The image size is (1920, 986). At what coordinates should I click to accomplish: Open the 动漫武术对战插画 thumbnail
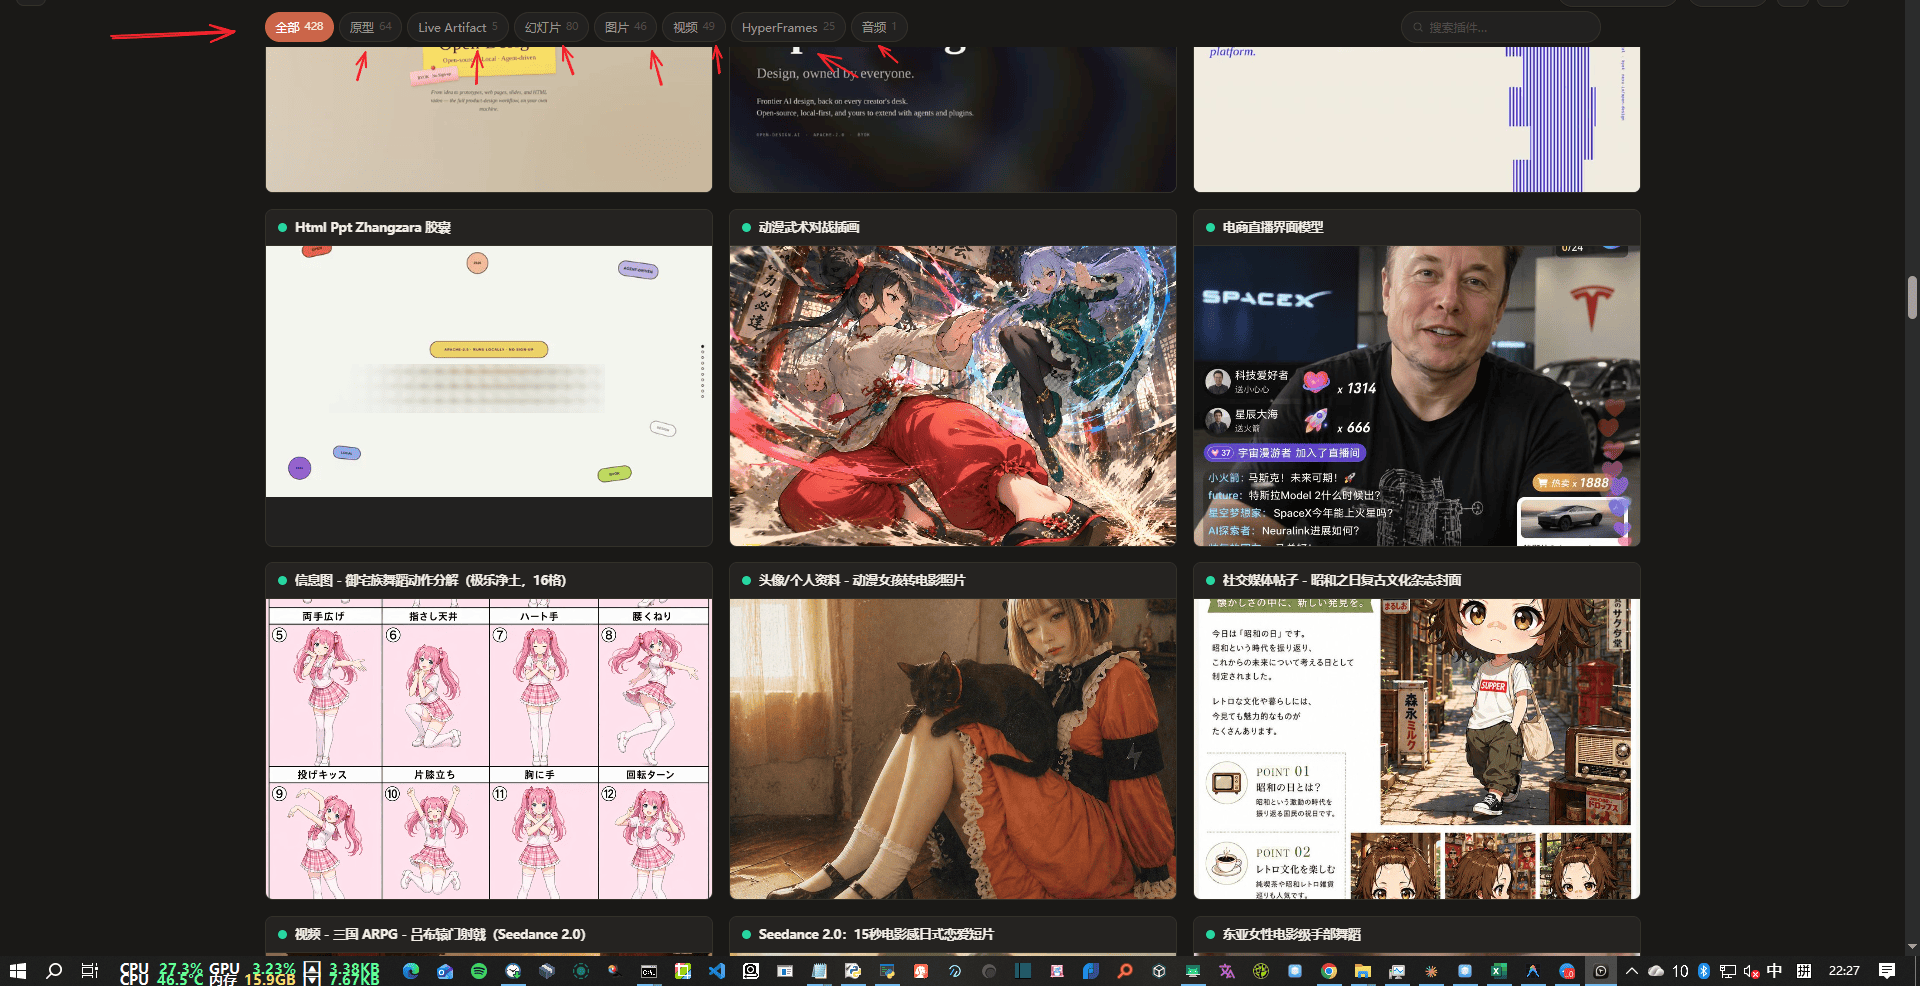[x=952, y=396]
